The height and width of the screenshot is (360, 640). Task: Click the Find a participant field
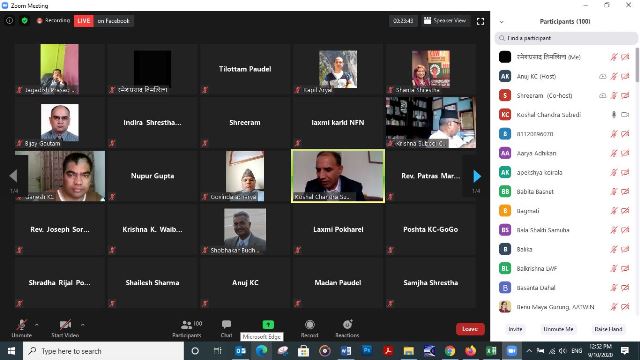click(566, 38)
